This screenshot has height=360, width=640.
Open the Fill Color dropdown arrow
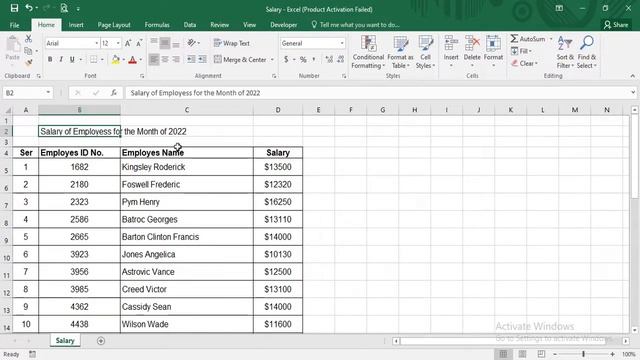coord(124,60)
